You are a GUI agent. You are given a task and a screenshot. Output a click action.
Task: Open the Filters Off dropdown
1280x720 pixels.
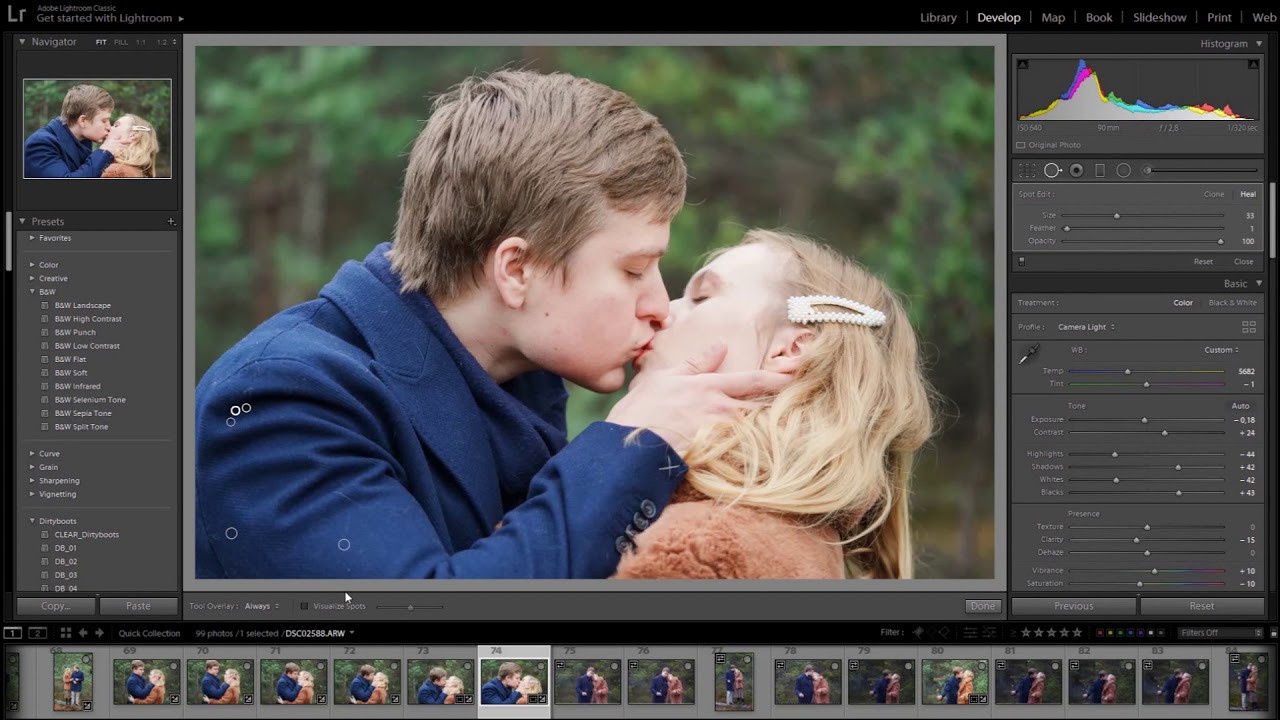click(1220, 633)
